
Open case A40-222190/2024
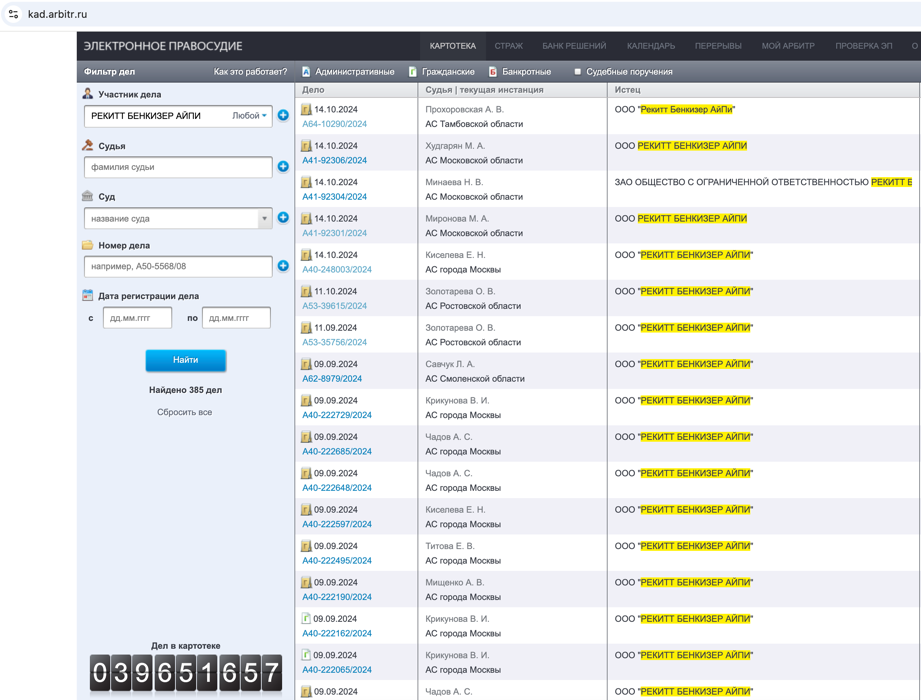pos(337,597)
